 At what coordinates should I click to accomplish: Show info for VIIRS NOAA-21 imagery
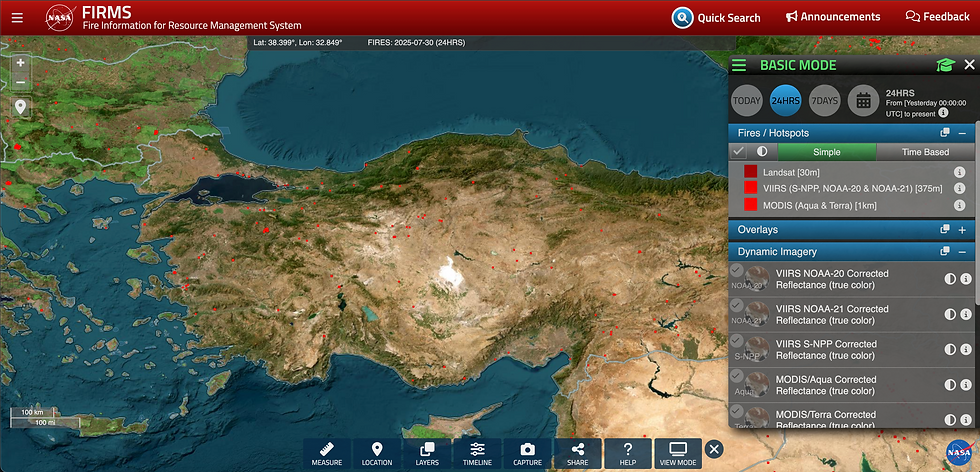click(966, 314)
